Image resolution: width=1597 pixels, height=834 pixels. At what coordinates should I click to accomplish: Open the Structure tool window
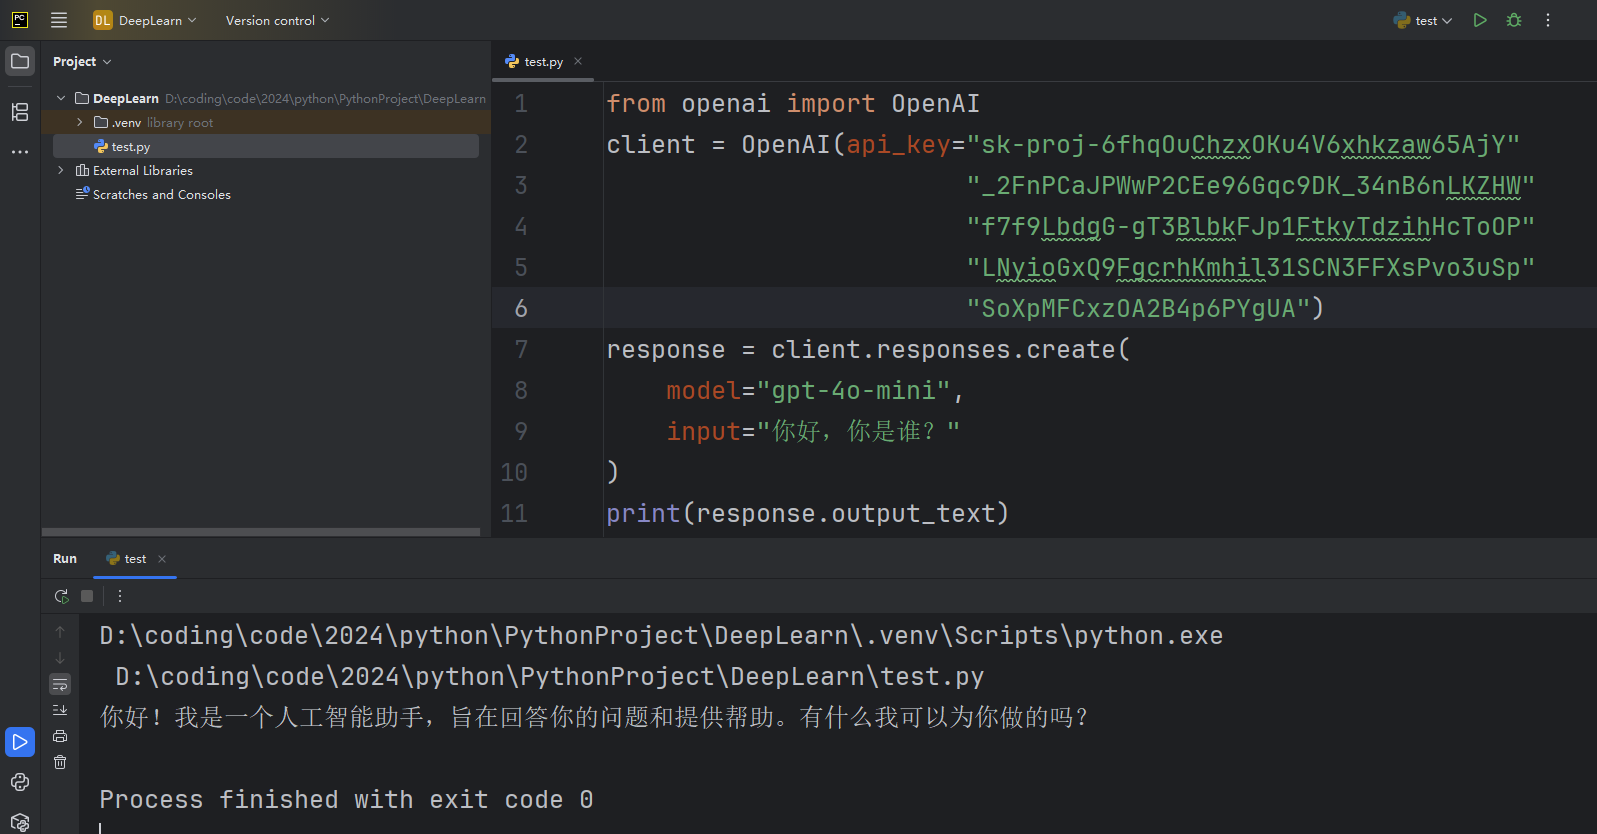[20, 112]
